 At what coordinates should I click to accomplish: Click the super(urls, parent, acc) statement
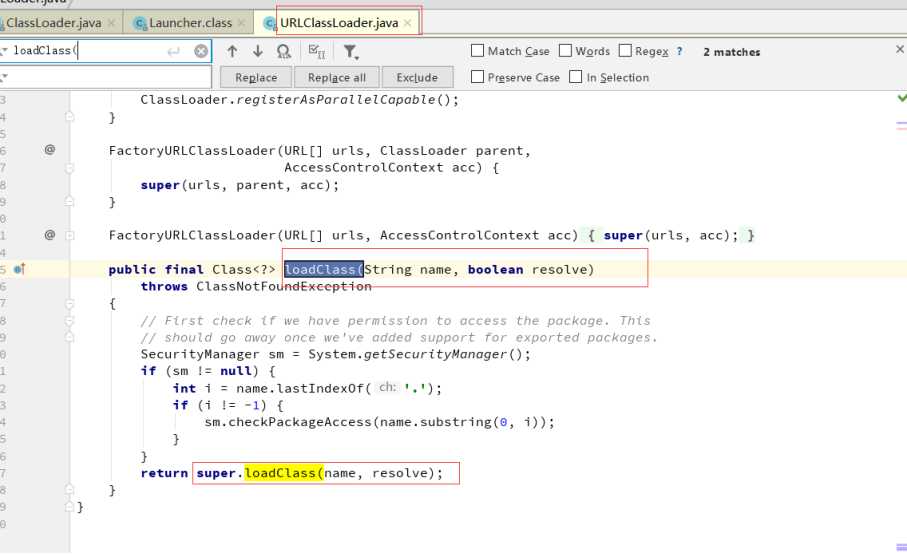(x=239, y=185)
